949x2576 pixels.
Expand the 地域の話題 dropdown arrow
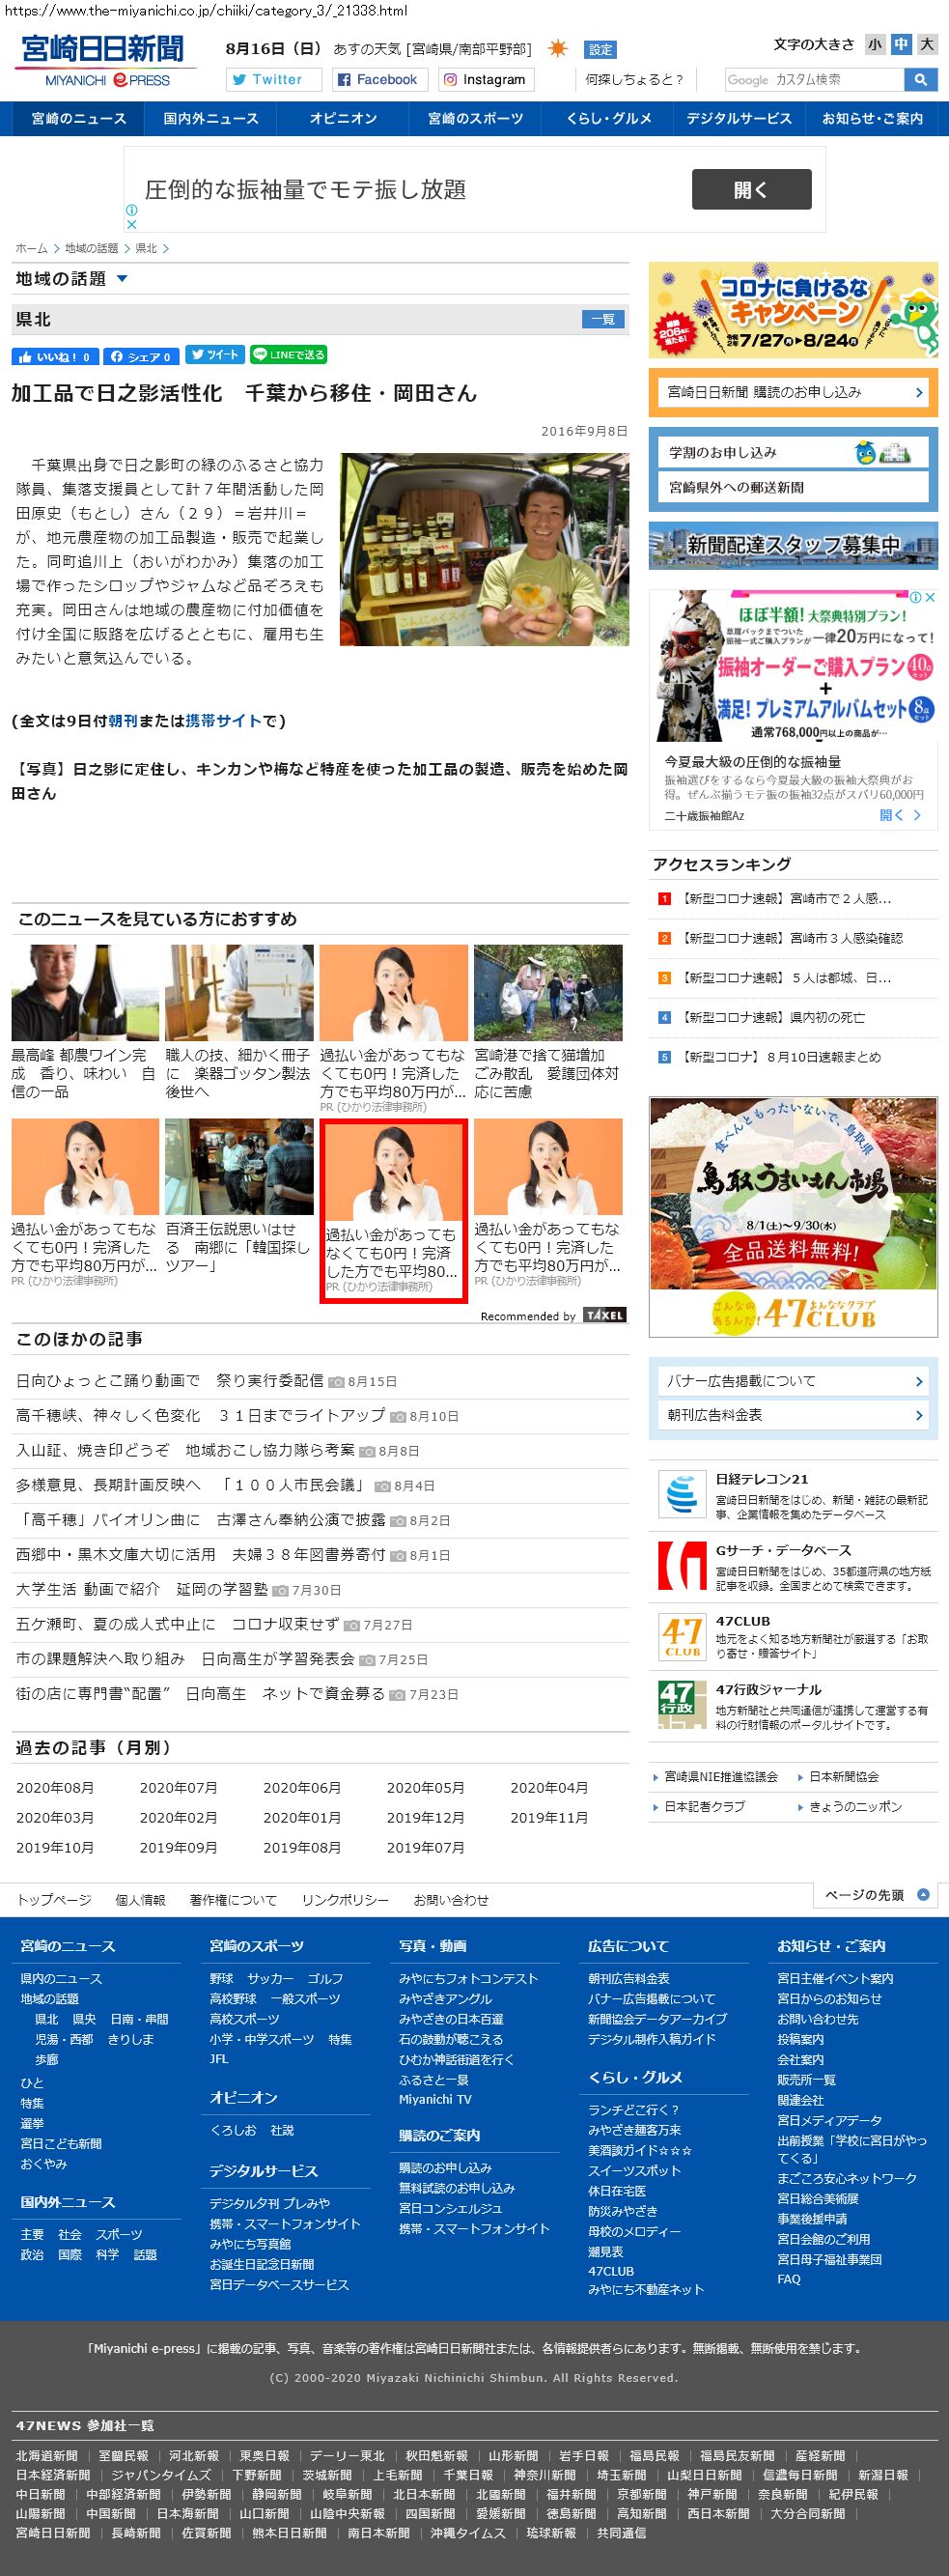point(122,279)
